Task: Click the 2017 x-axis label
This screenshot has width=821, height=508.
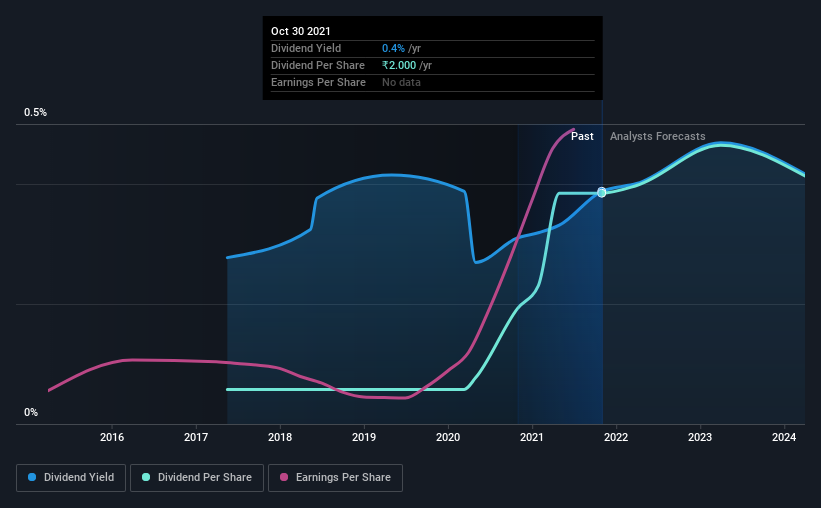Action: click(196, 437)
